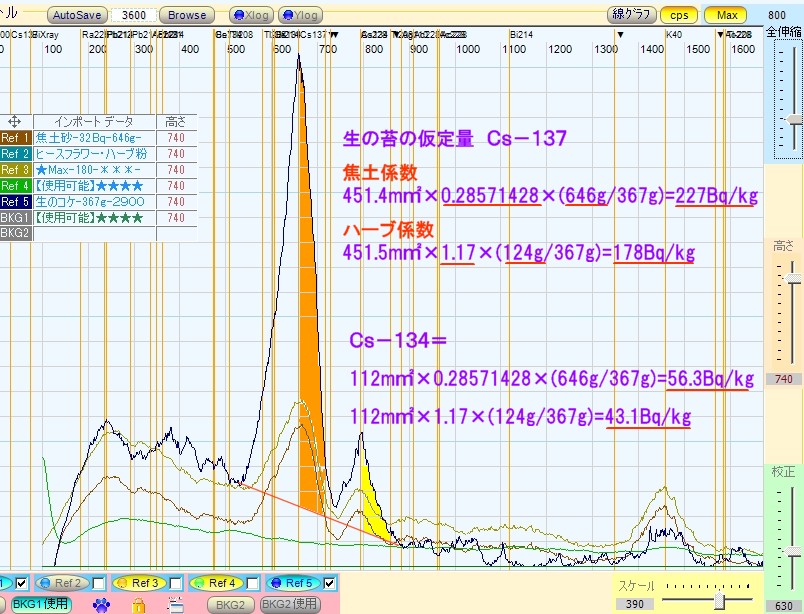Enable the Ref 3 checkbox

coord(176,583)
